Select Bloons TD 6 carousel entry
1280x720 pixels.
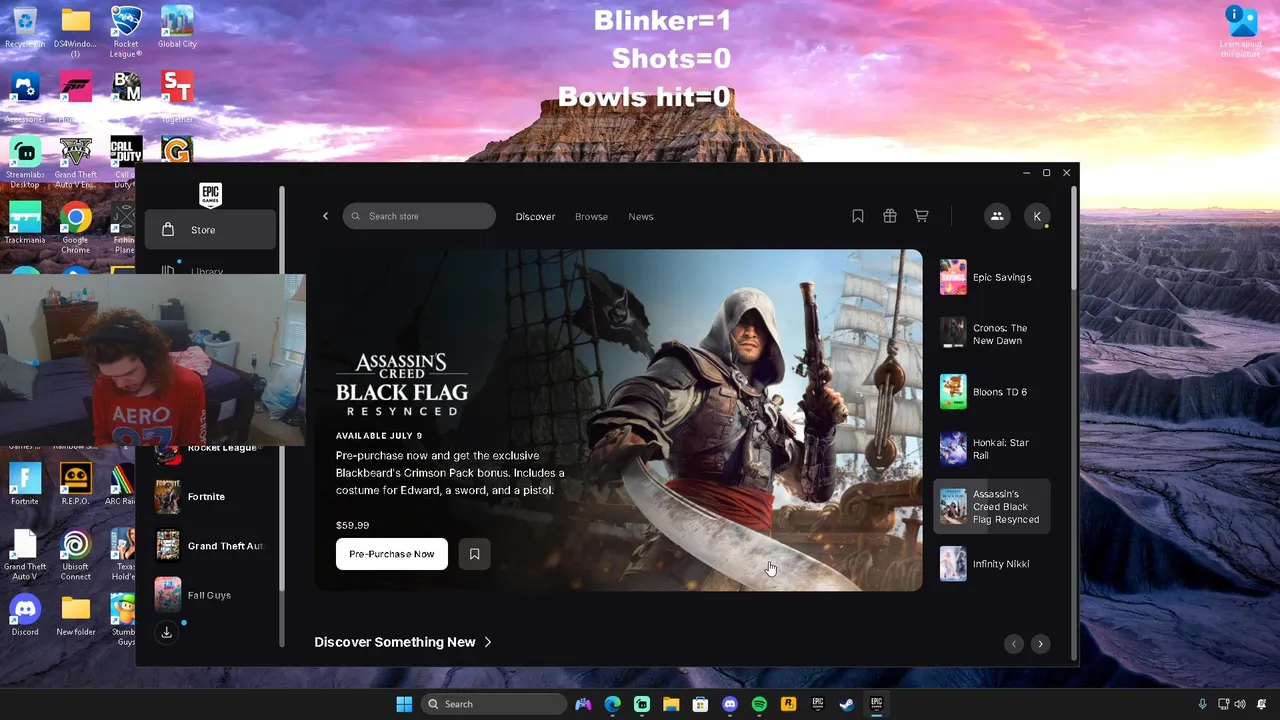(992, 392)
